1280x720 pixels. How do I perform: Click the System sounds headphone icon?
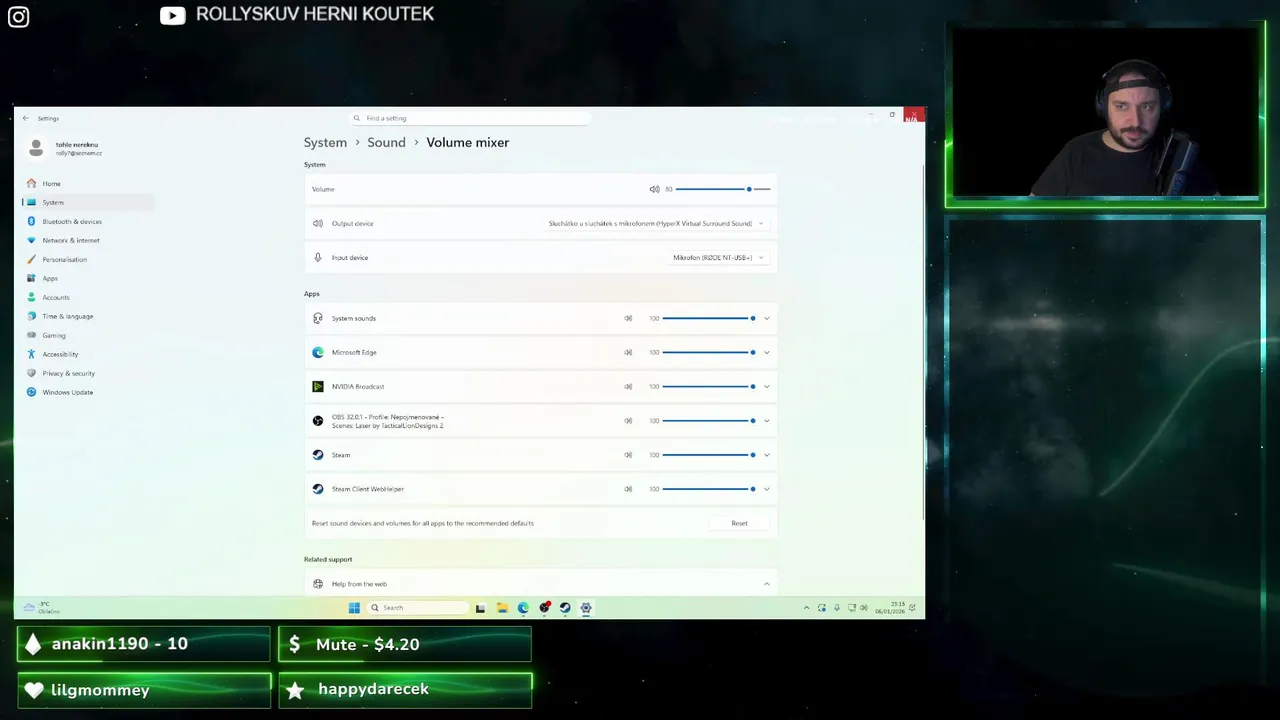tap(318, 318)
